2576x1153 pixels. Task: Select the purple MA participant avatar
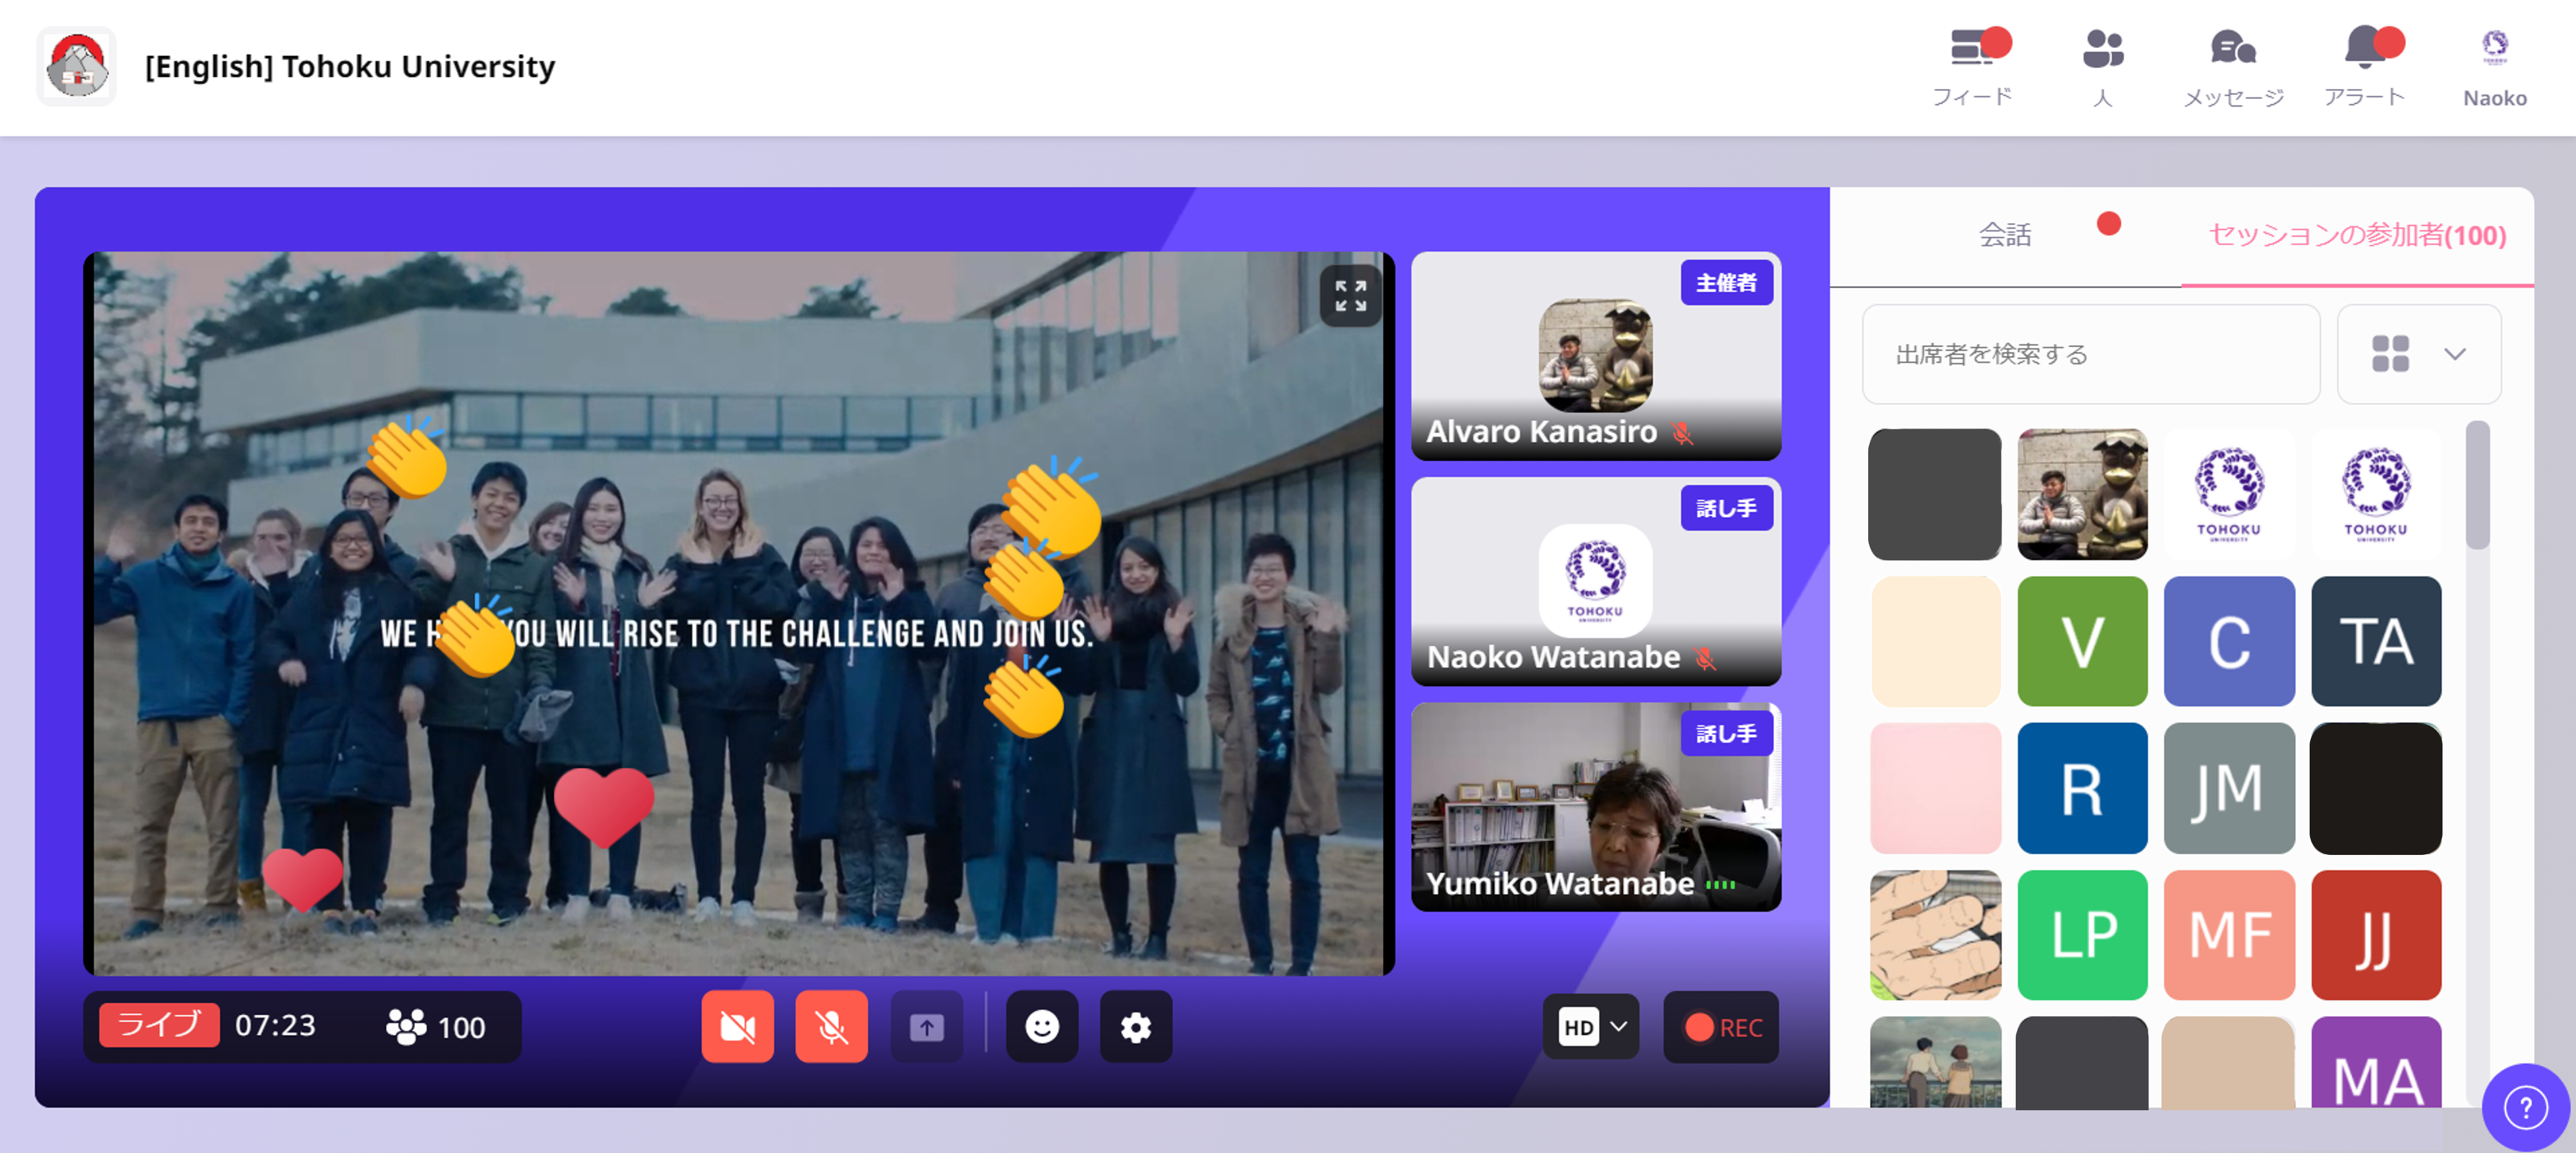coord(2376,1063)
